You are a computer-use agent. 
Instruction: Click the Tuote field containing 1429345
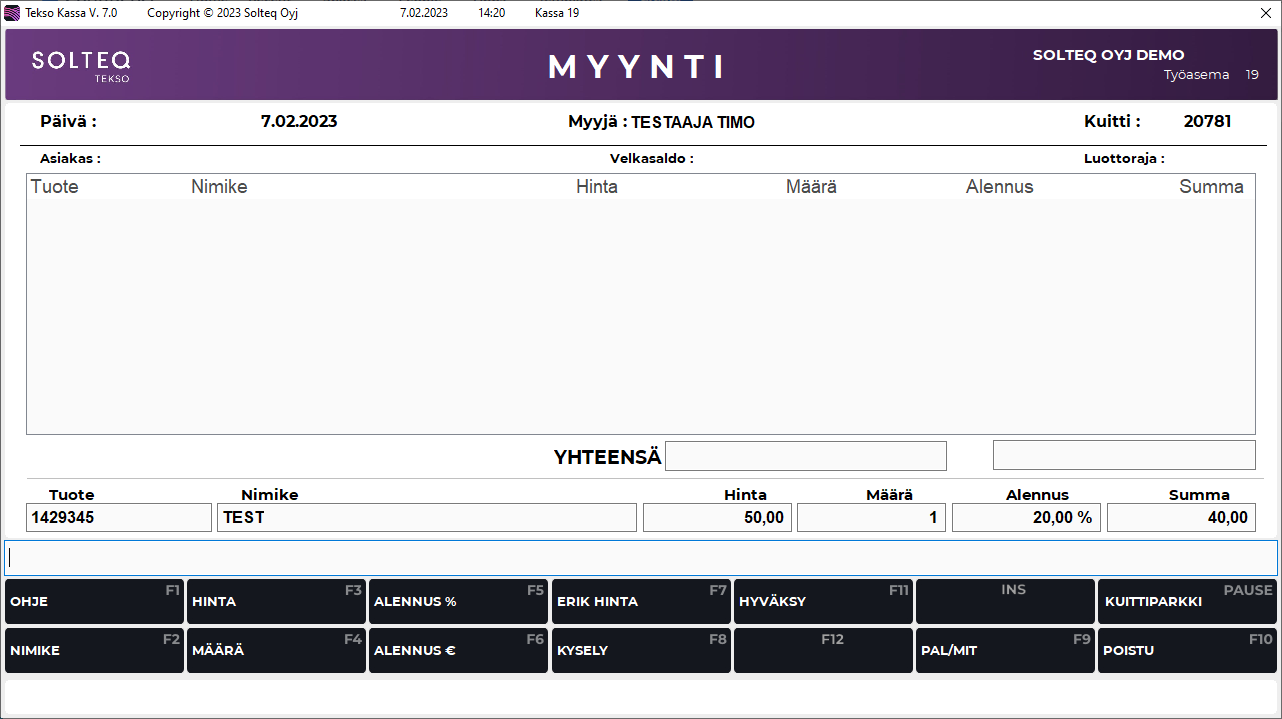pos(119,517)
